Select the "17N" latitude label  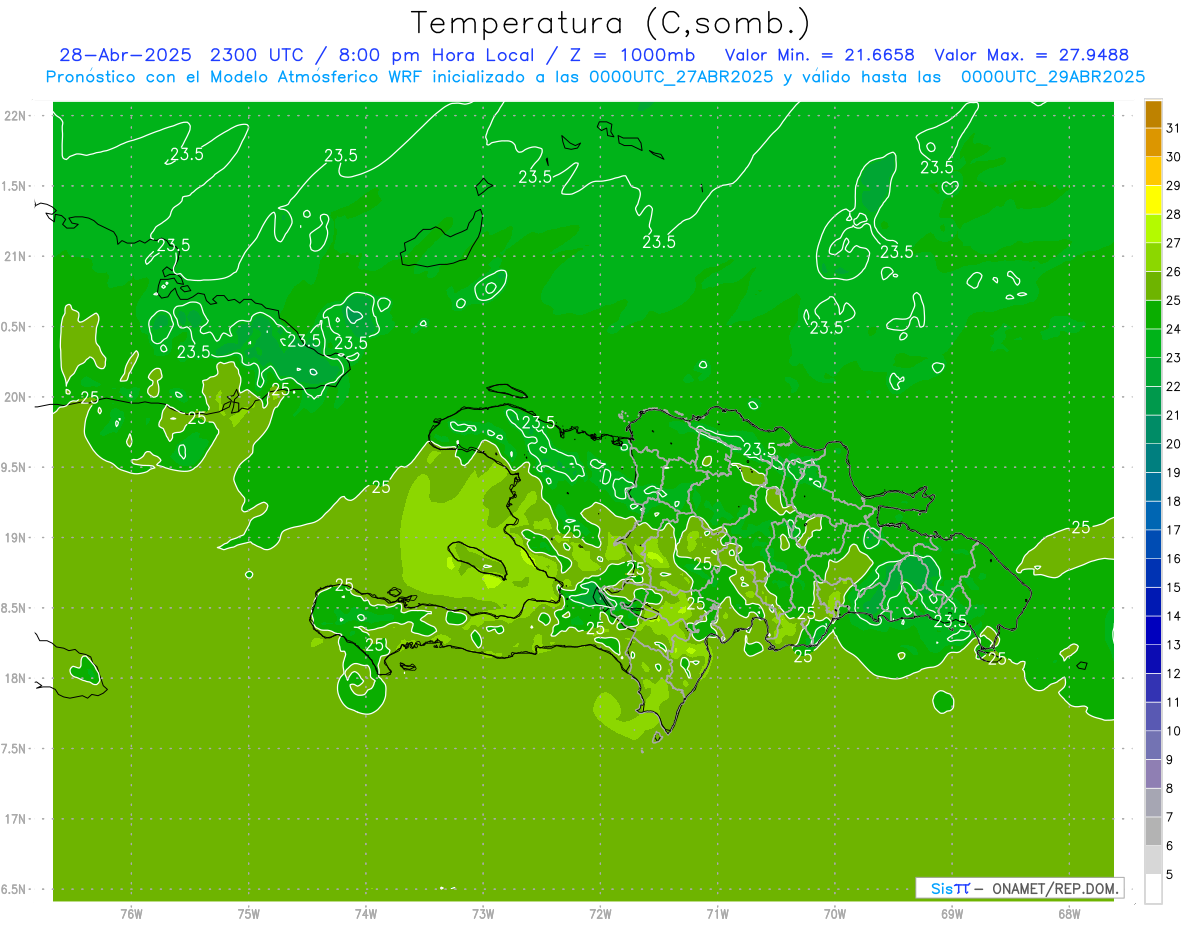(x=14, y=819)
